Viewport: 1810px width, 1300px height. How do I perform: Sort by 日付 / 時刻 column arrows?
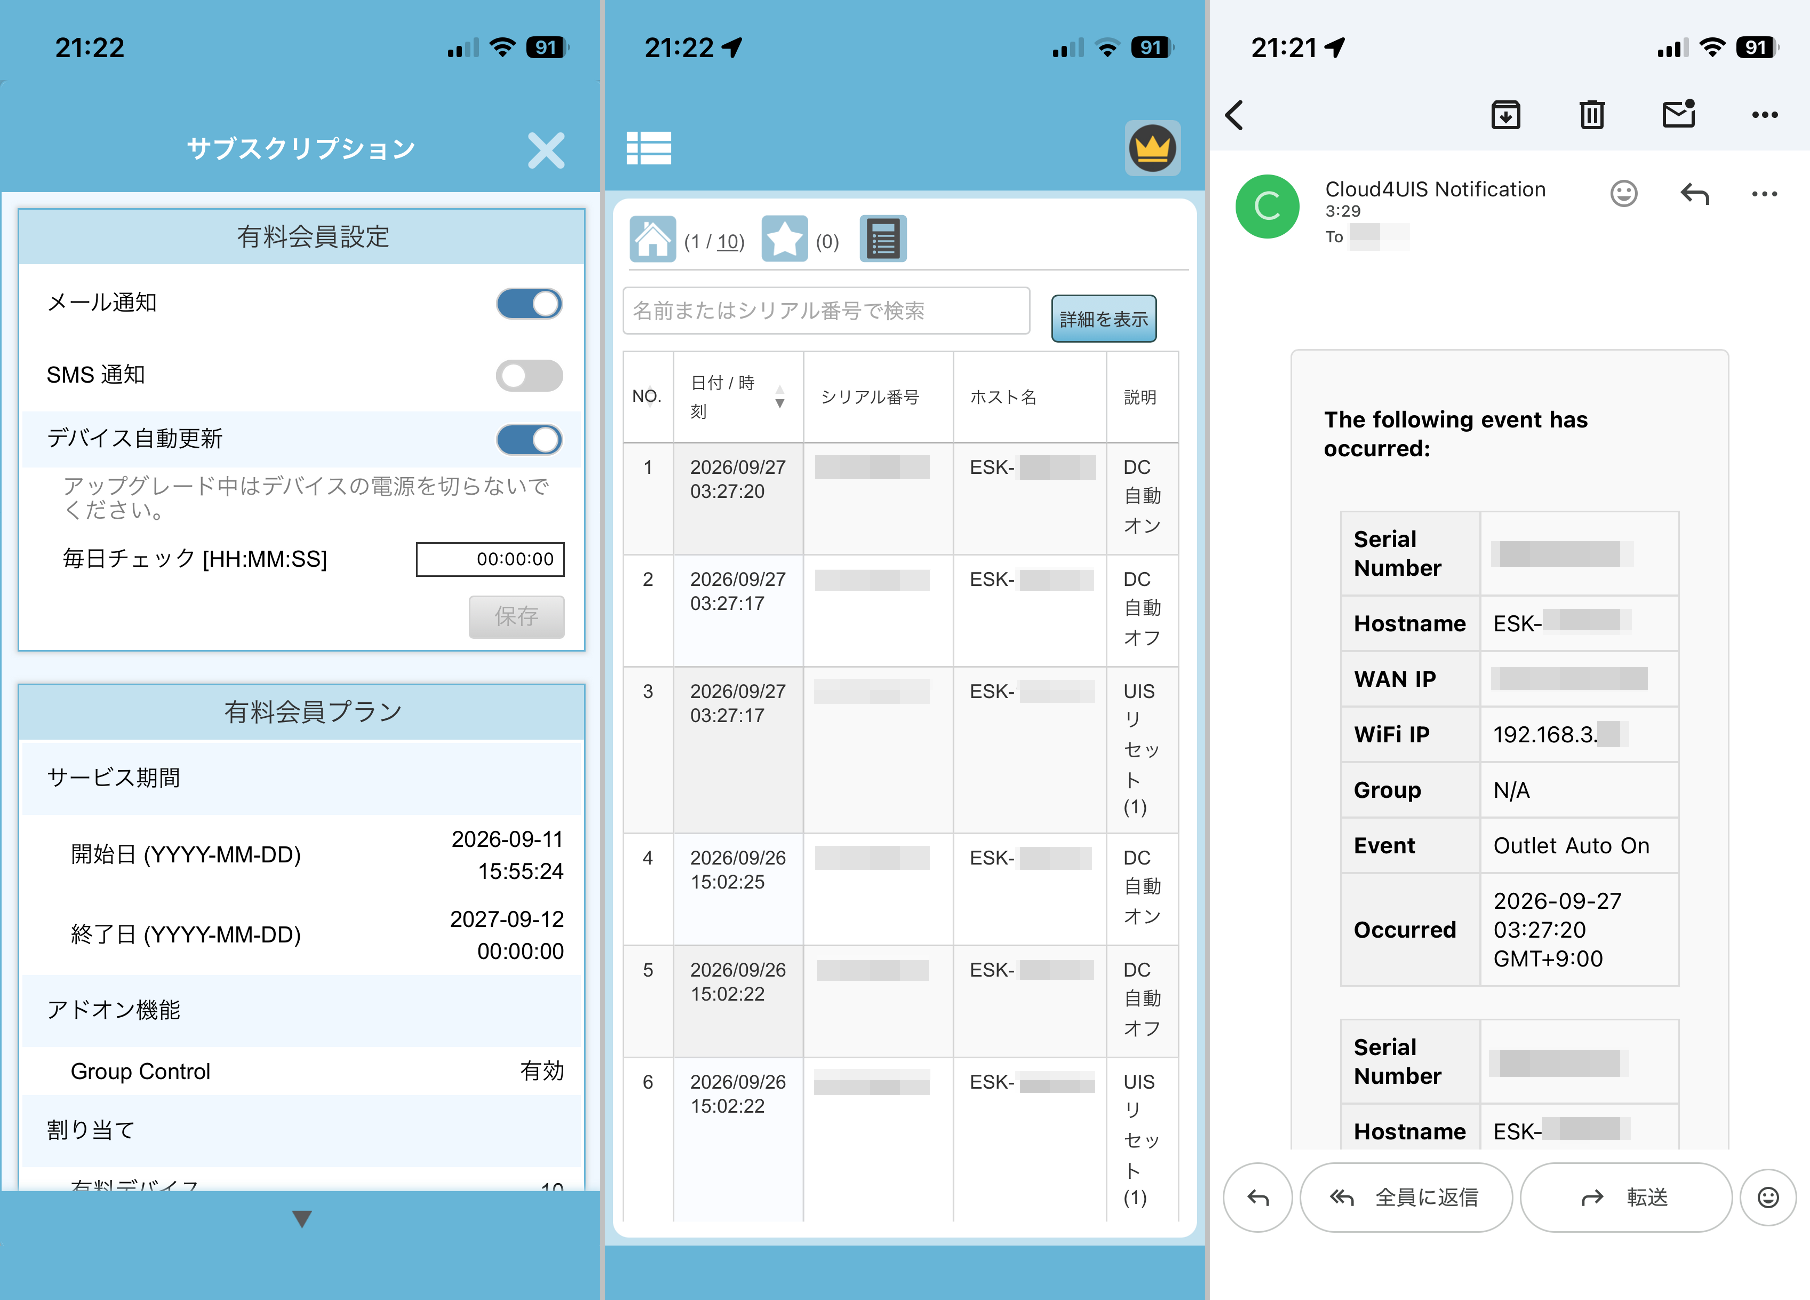(x=780, y=397)
